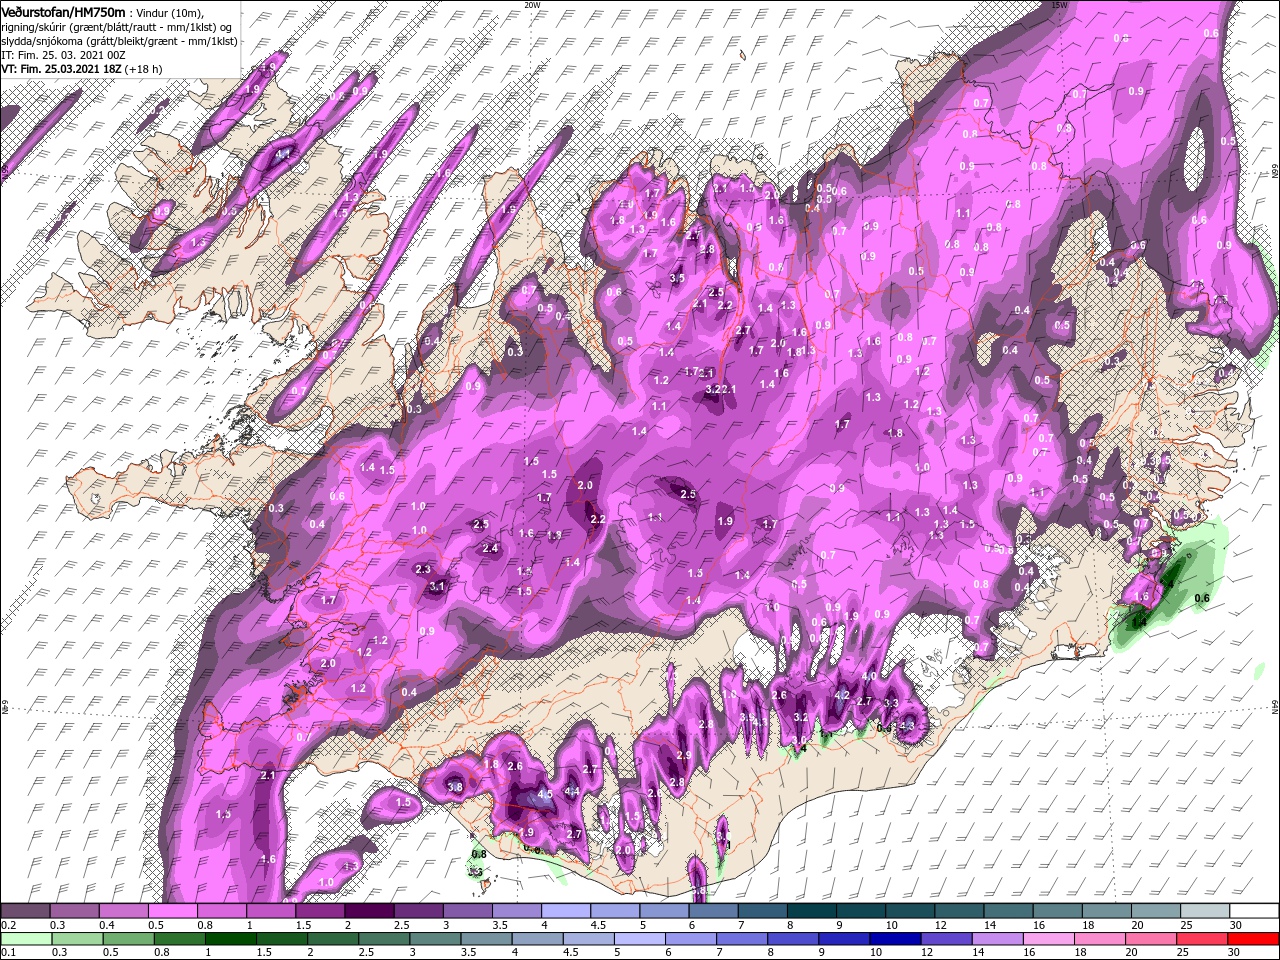This screenshot has width=1280, height=960.
Task: Click the 2.4 value on the map
Action: coord(491,548)
